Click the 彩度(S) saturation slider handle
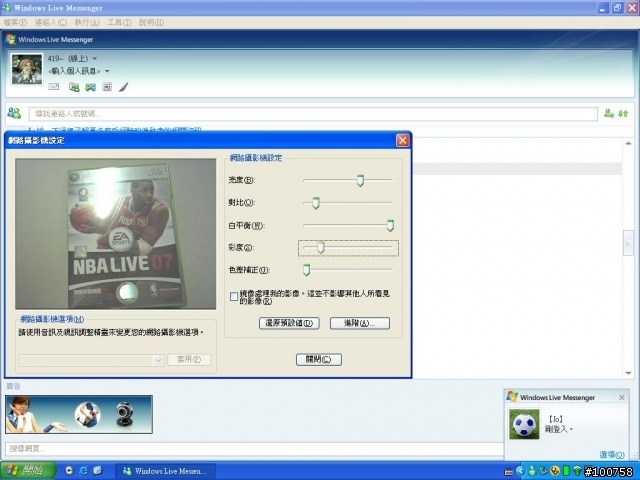Image resolution: width=640 pixels, height=480 pixels. 321,247
